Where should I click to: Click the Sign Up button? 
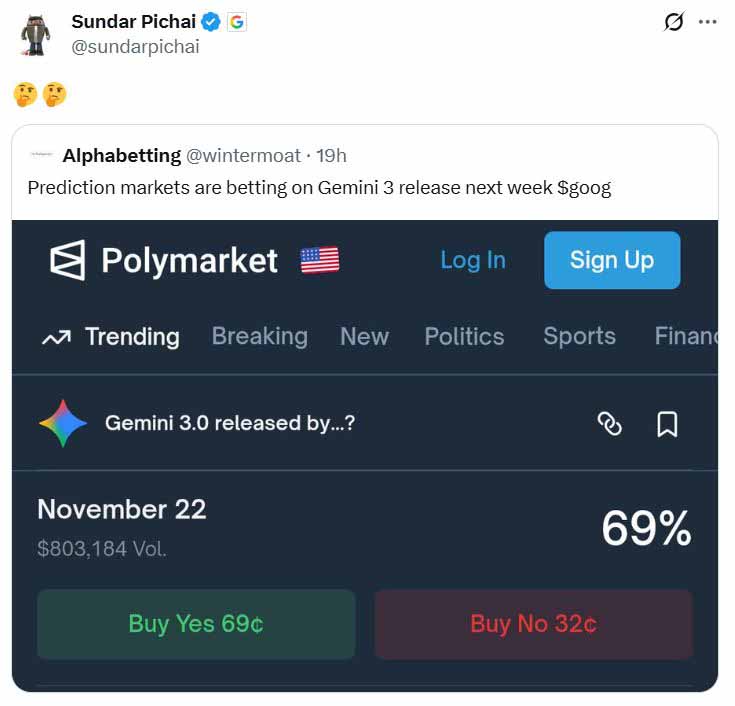(x=612, y=260)
